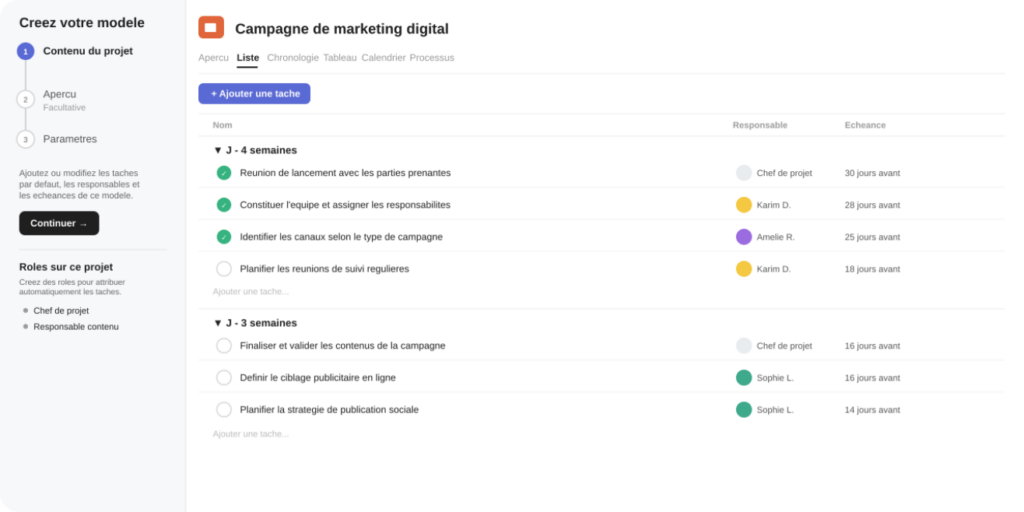This screenshot has width=1024, height=512.
Task: Mark Planifier les reunions de suivi complete
Action: tap(224, 269)
